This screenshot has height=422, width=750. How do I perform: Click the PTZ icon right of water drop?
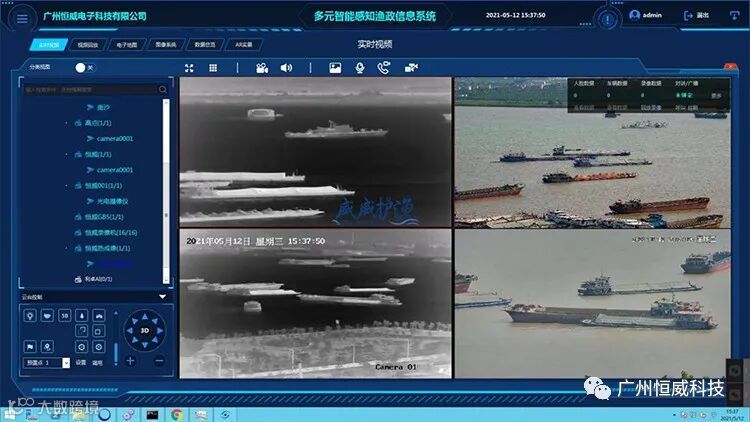[99, 316]
